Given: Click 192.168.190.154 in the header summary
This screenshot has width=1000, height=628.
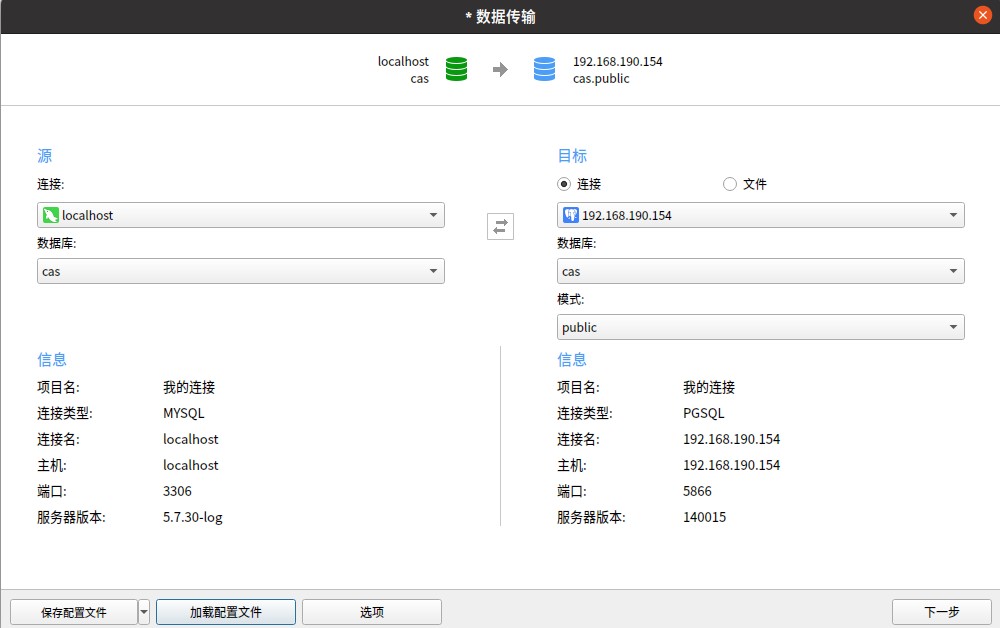Looking at the screenshot, I should 617,61.
